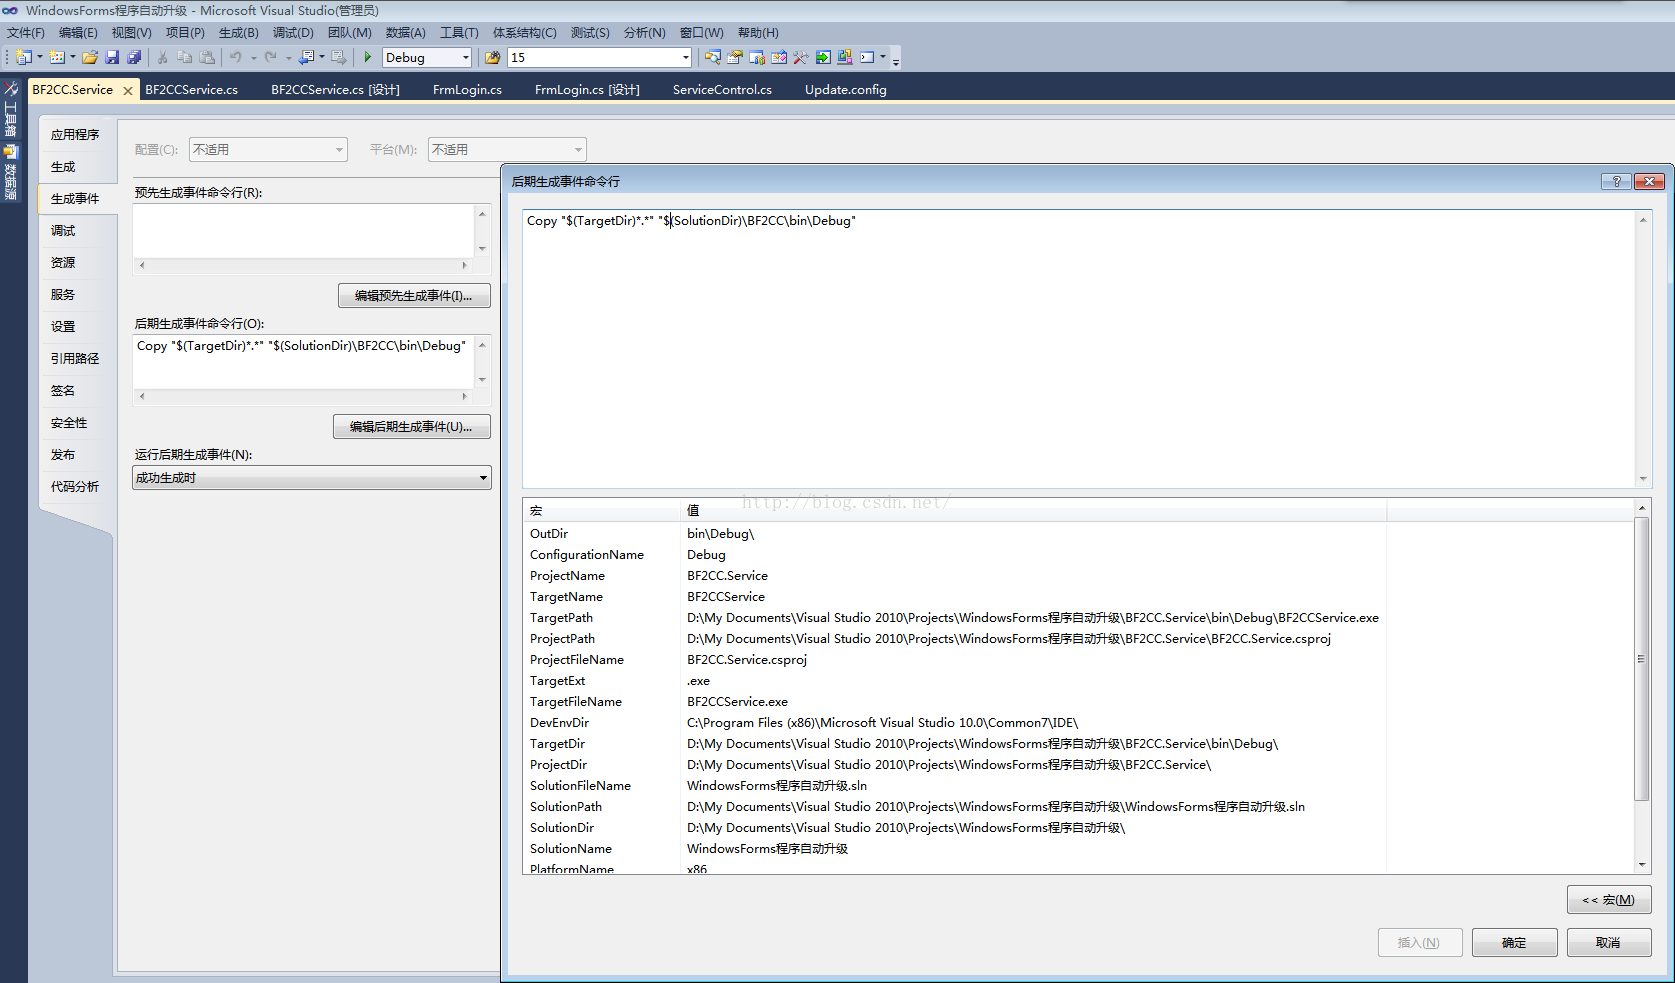Close the BF2CC.Service tab
This screenshot has width=1675, height=983.
click(x=128, y=90)
